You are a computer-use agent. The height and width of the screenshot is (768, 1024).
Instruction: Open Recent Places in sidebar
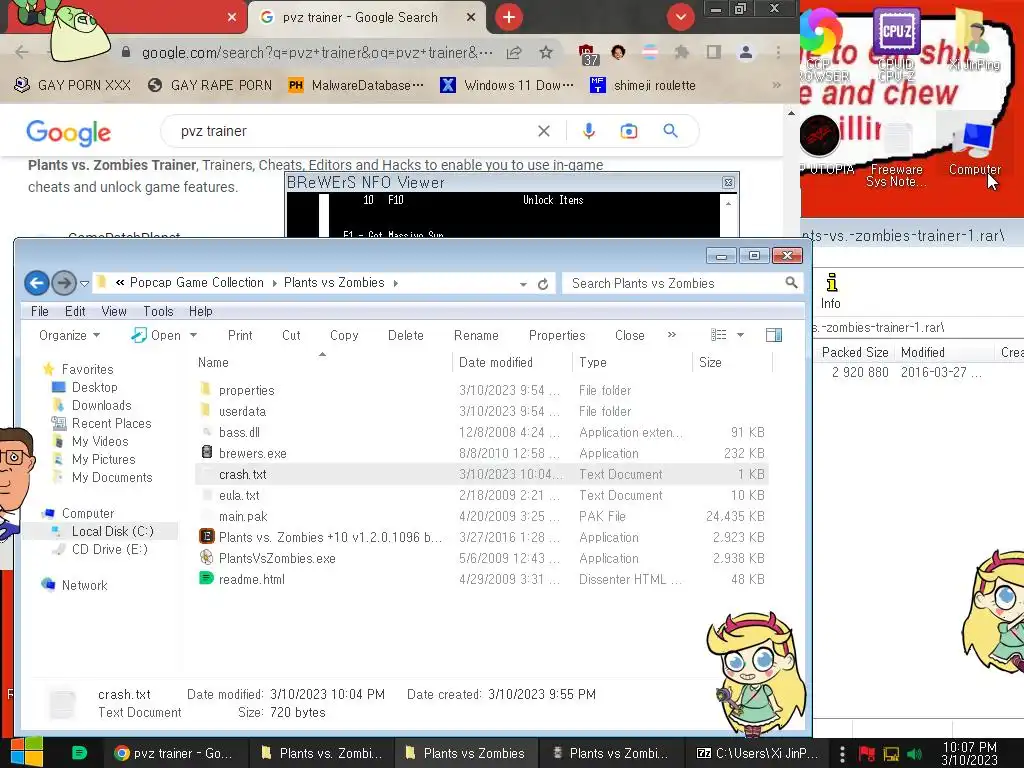(111, 423)
